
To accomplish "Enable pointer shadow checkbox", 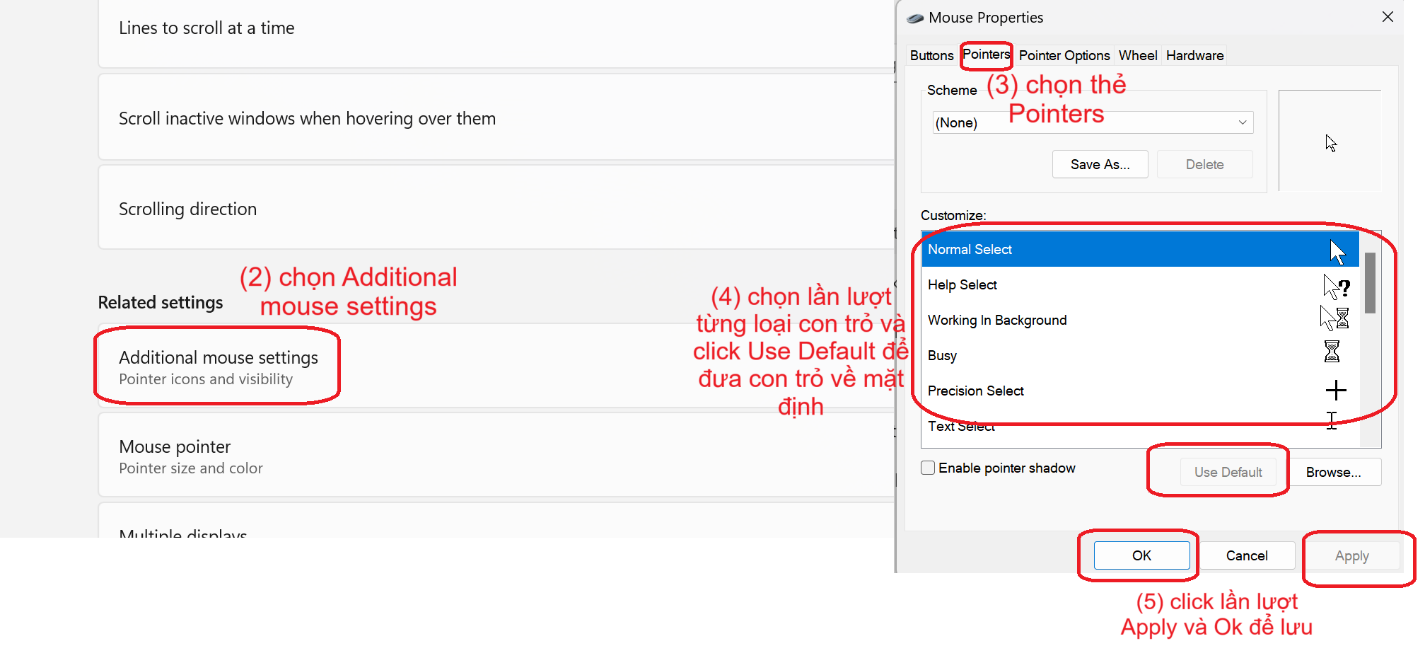I will click(928, 468).
